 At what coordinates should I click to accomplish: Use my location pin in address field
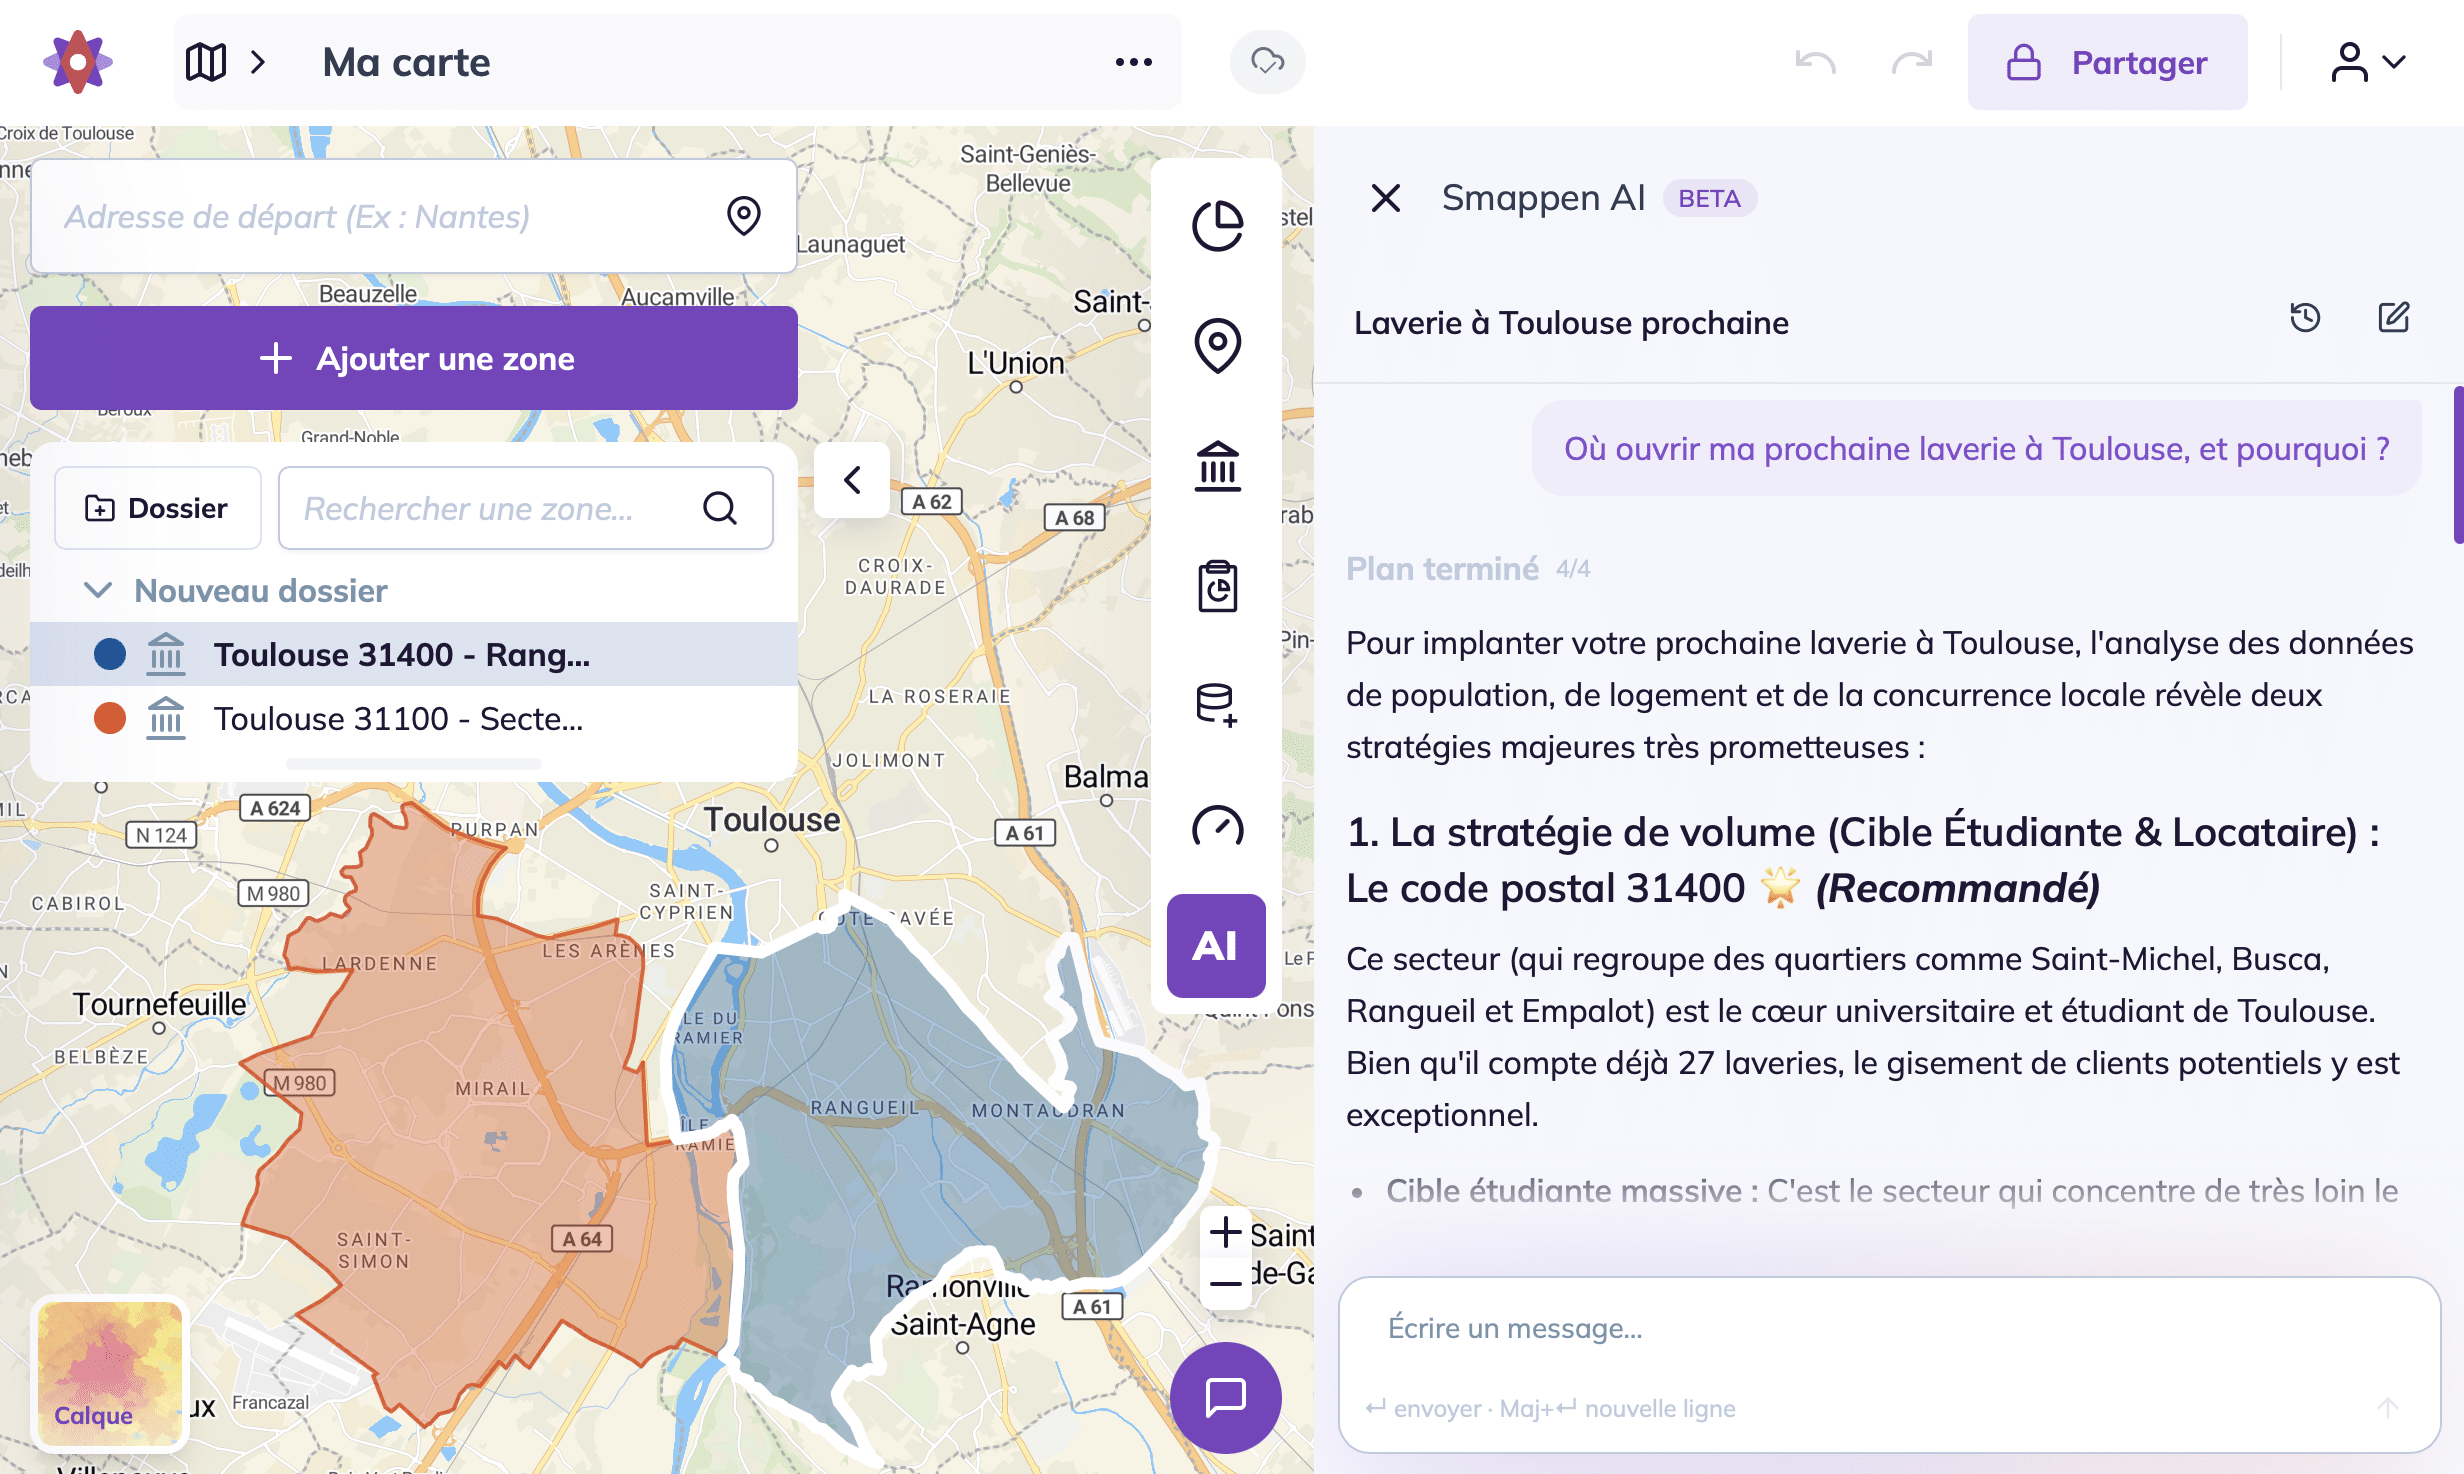click(743, 216)
